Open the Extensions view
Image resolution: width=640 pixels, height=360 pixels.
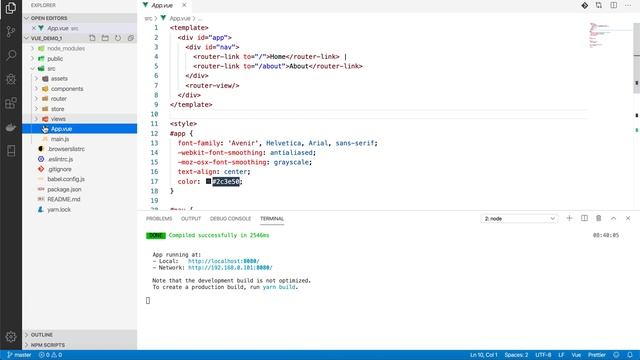(11, 103)
